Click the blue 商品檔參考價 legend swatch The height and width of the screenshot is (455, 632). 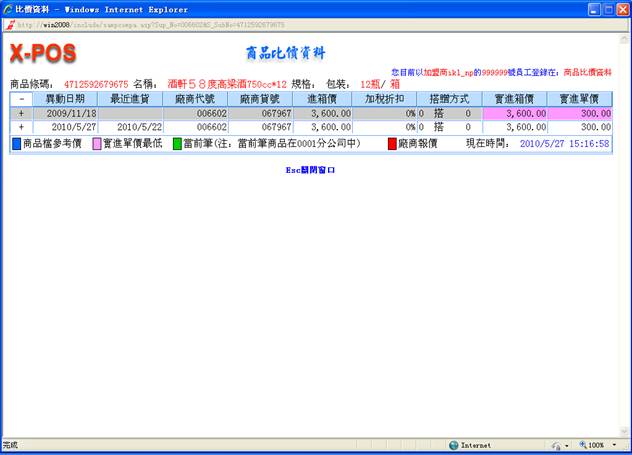click(x=16, y=144)
